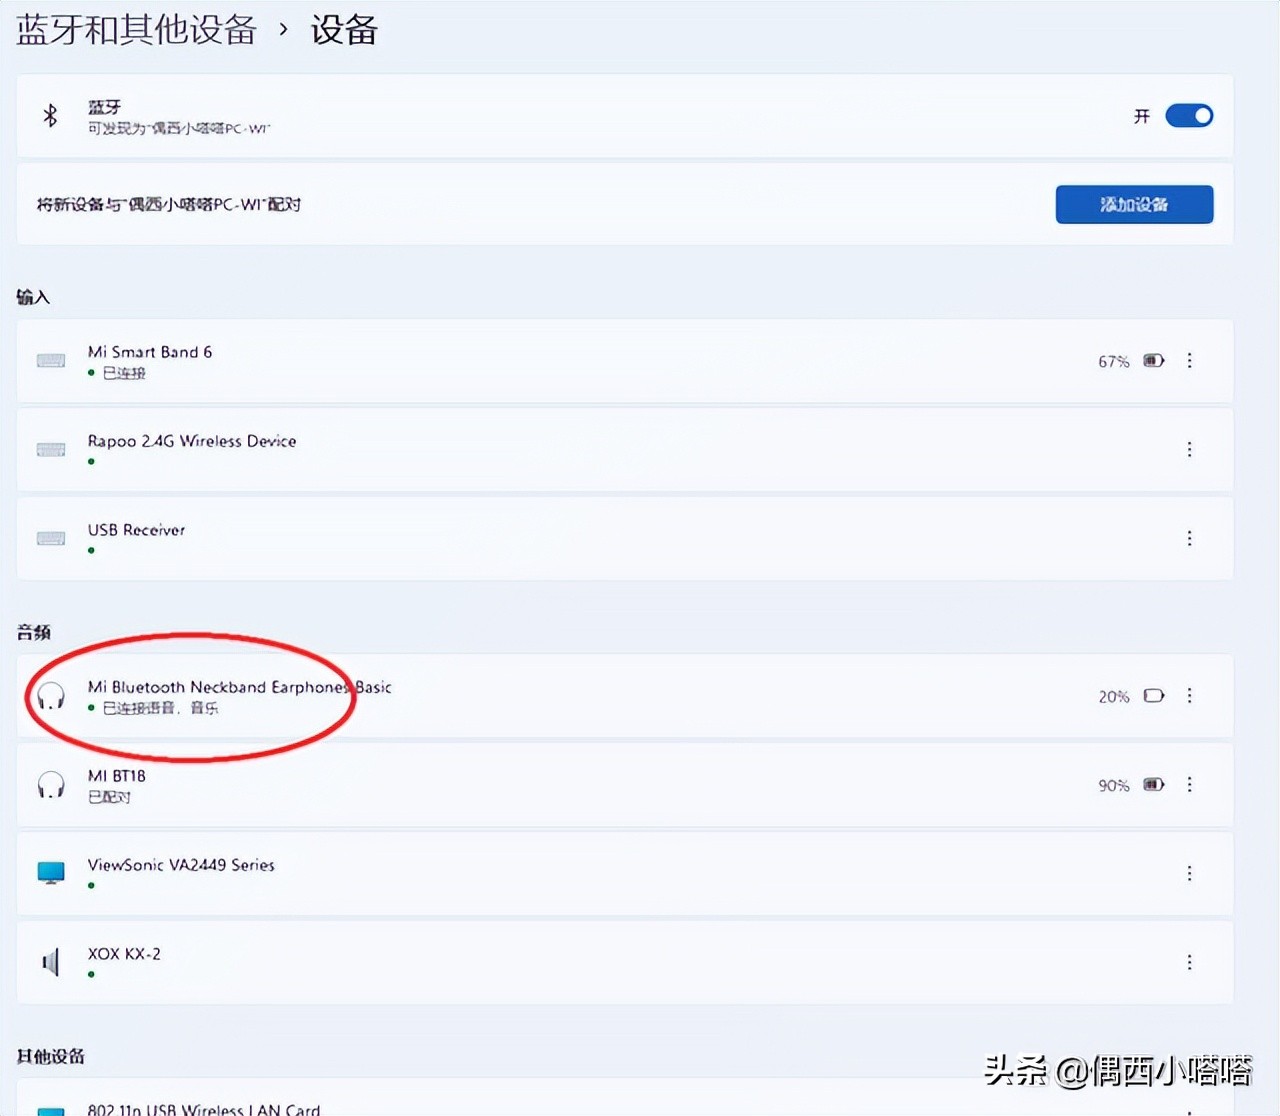Open the options menu for XOX KX-2
Image resolution: width=1280 pixels, height=1116 pixels.
pyautogui.click(x=1189, y=961)
